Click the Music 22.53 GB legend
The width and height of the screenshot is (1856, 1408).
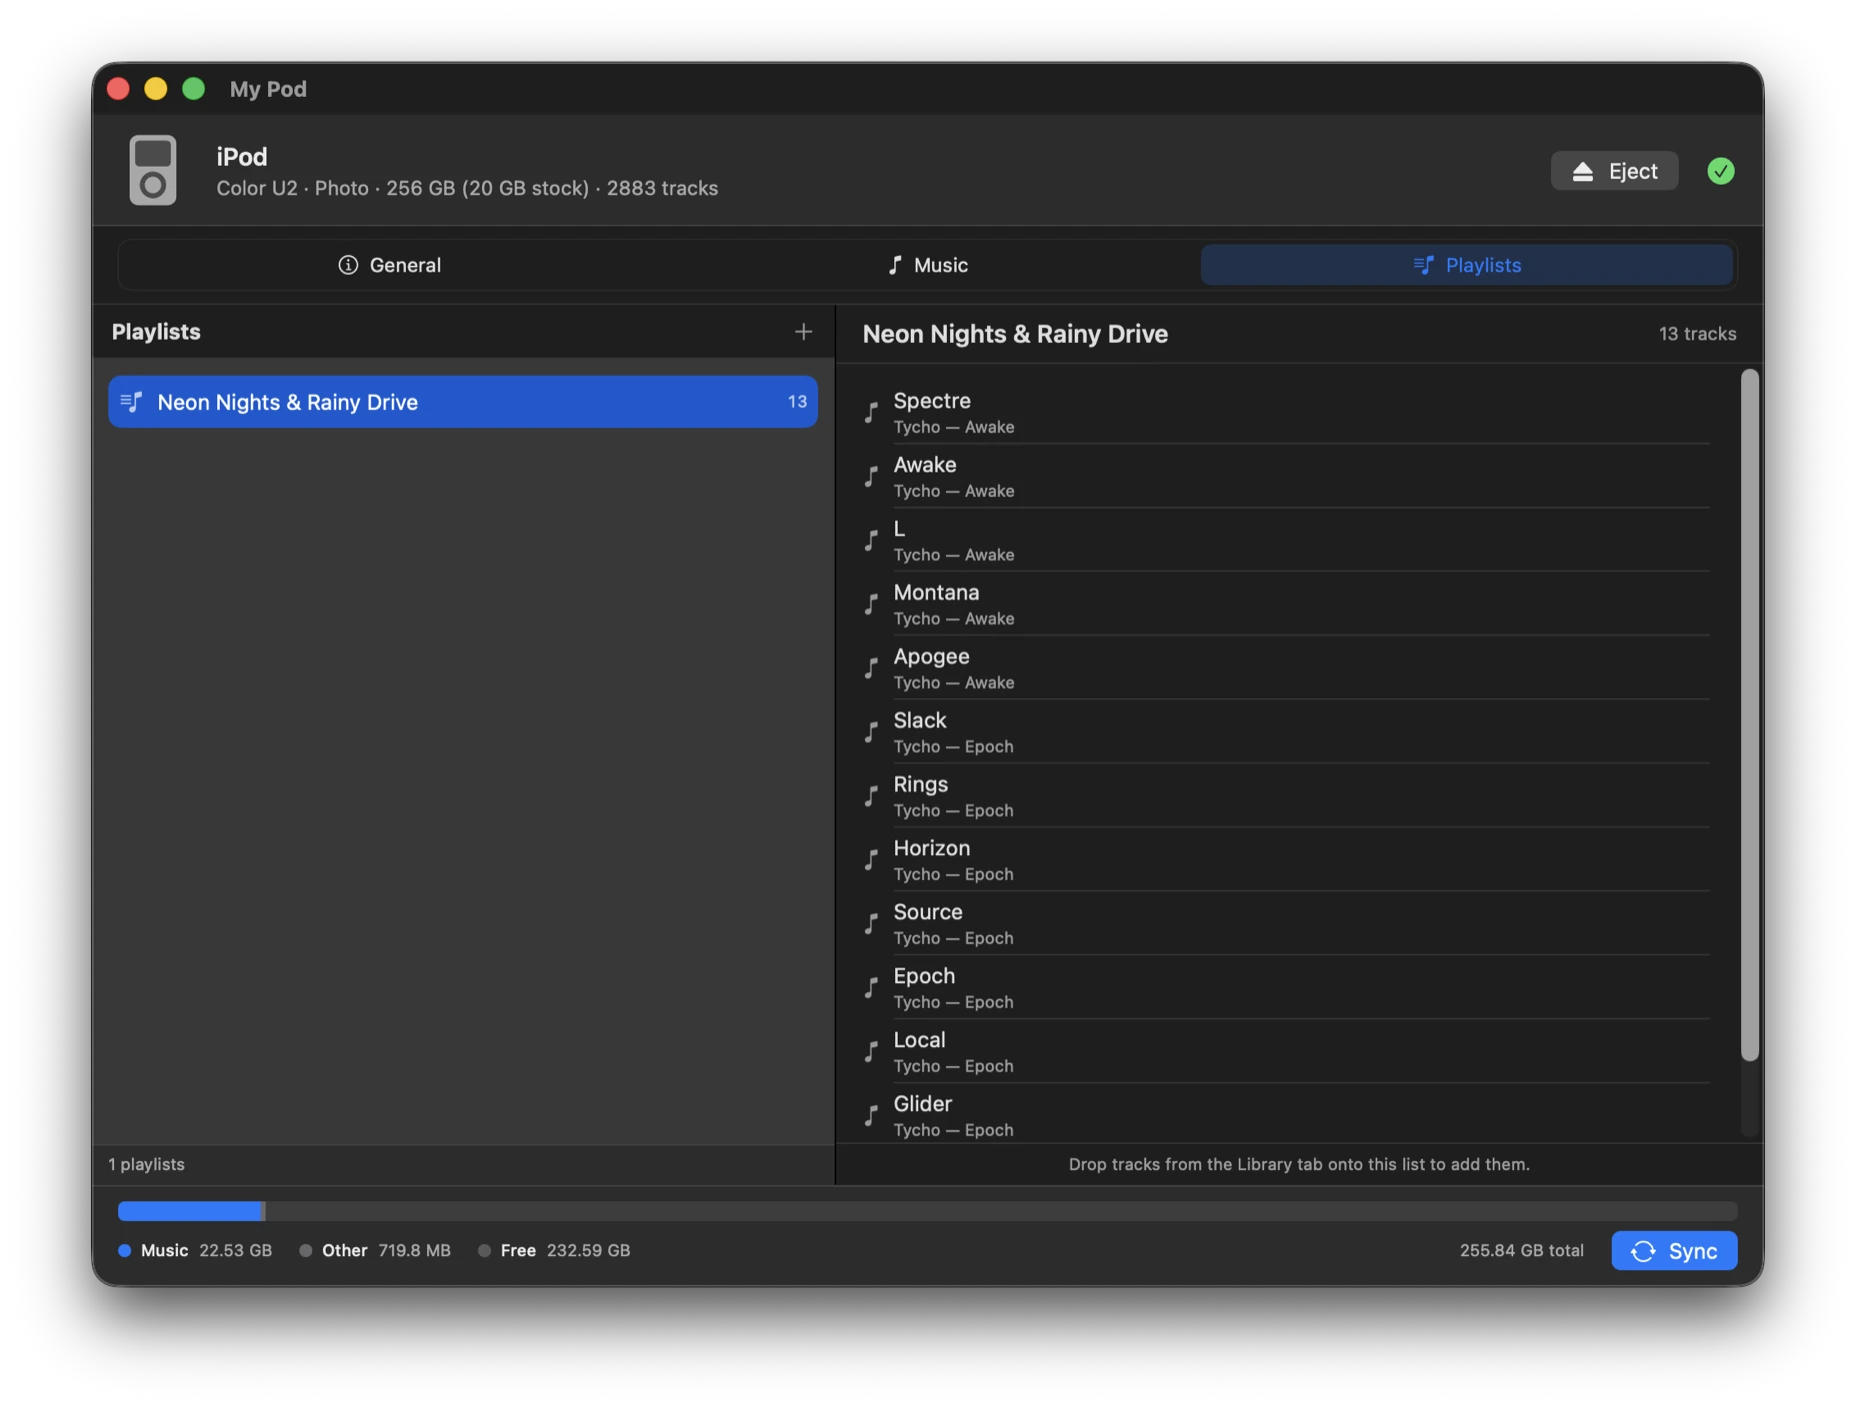pyautogui.click(x=195, y=1250)
